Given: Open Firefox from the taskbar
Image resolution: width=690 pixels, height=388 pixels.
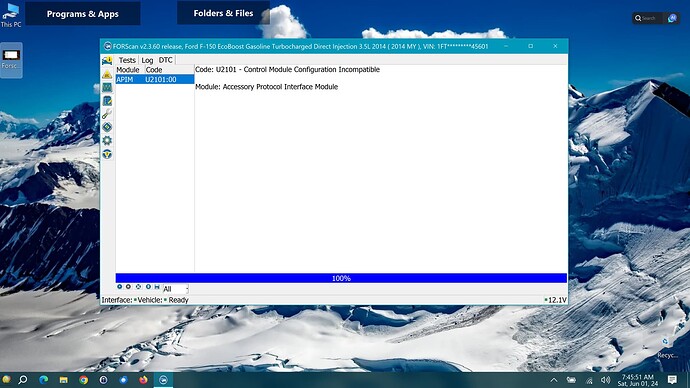Looking at the screenshot, I should [143, 380].
